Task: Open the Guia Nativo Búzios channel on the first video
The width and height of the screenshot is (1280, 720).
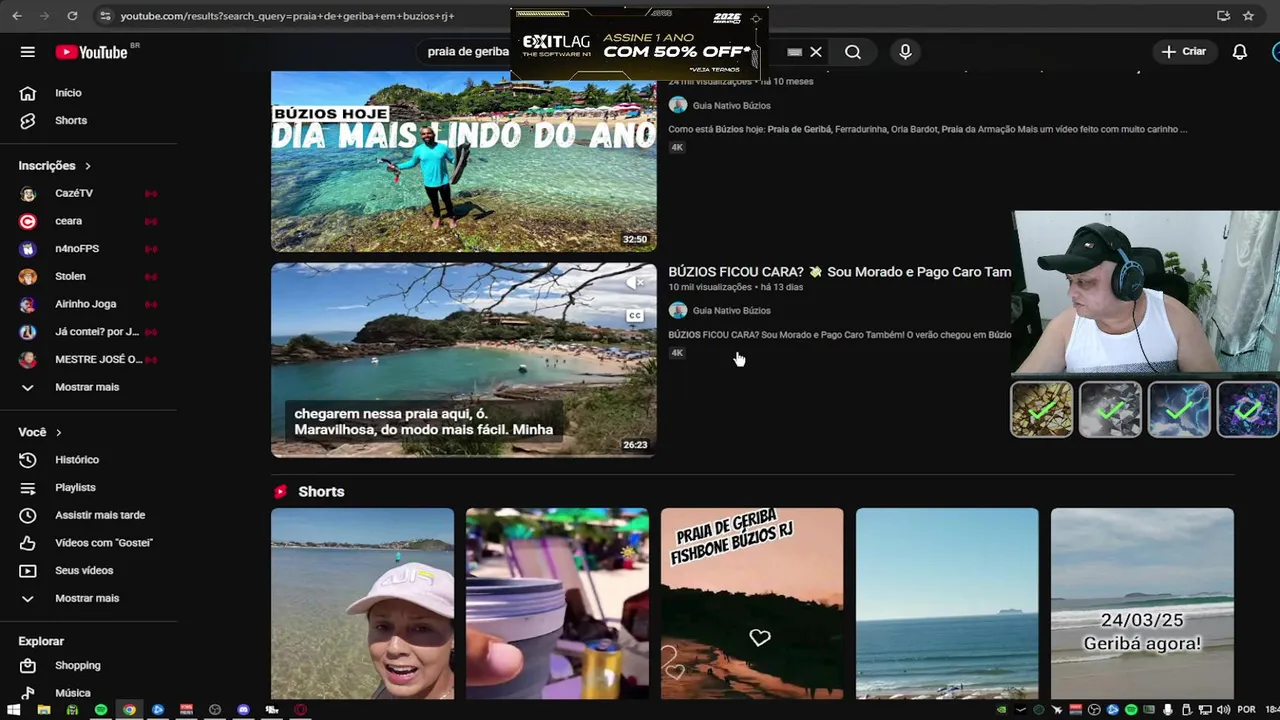Action: [x=731, y=105]
